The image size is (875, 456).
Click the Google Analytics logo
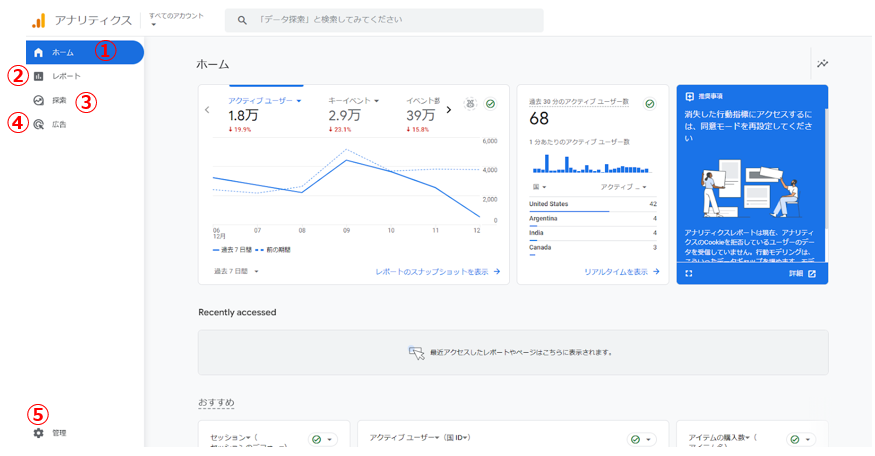click(x=38, y=20)
